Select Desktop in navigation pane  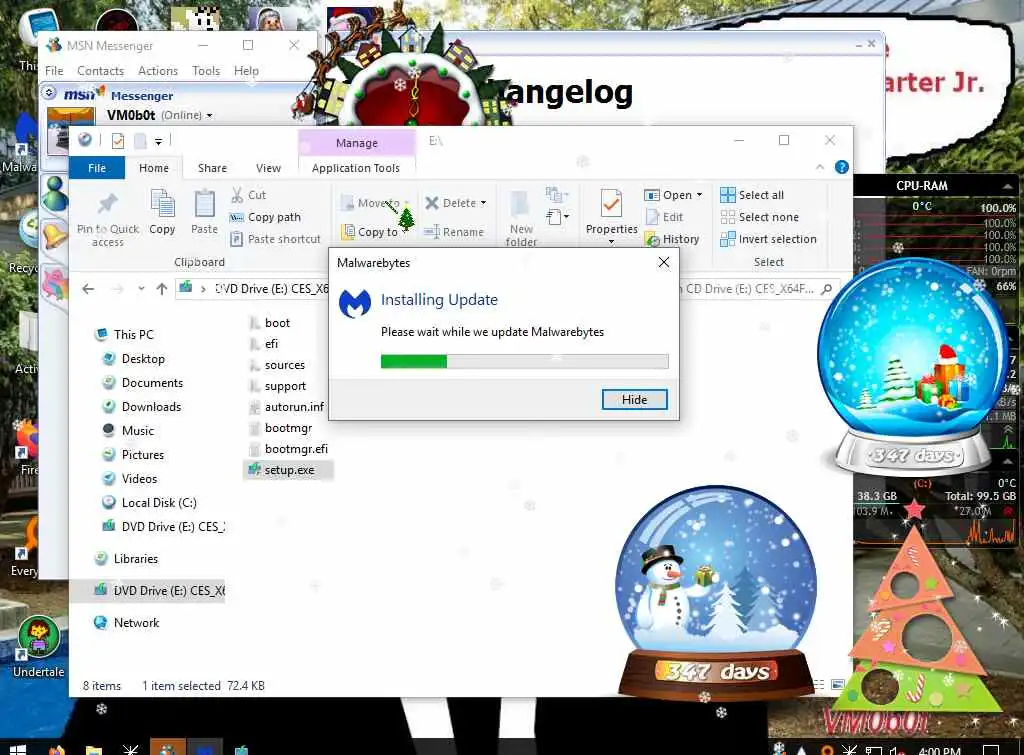[x=133, y=359]
